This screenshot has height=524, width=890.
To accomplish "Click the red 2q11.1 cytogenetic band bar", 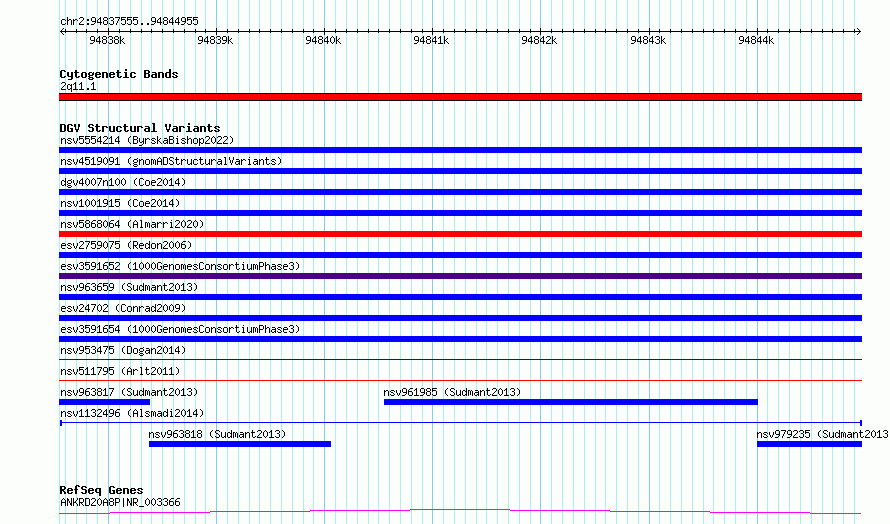I will 460,97.
